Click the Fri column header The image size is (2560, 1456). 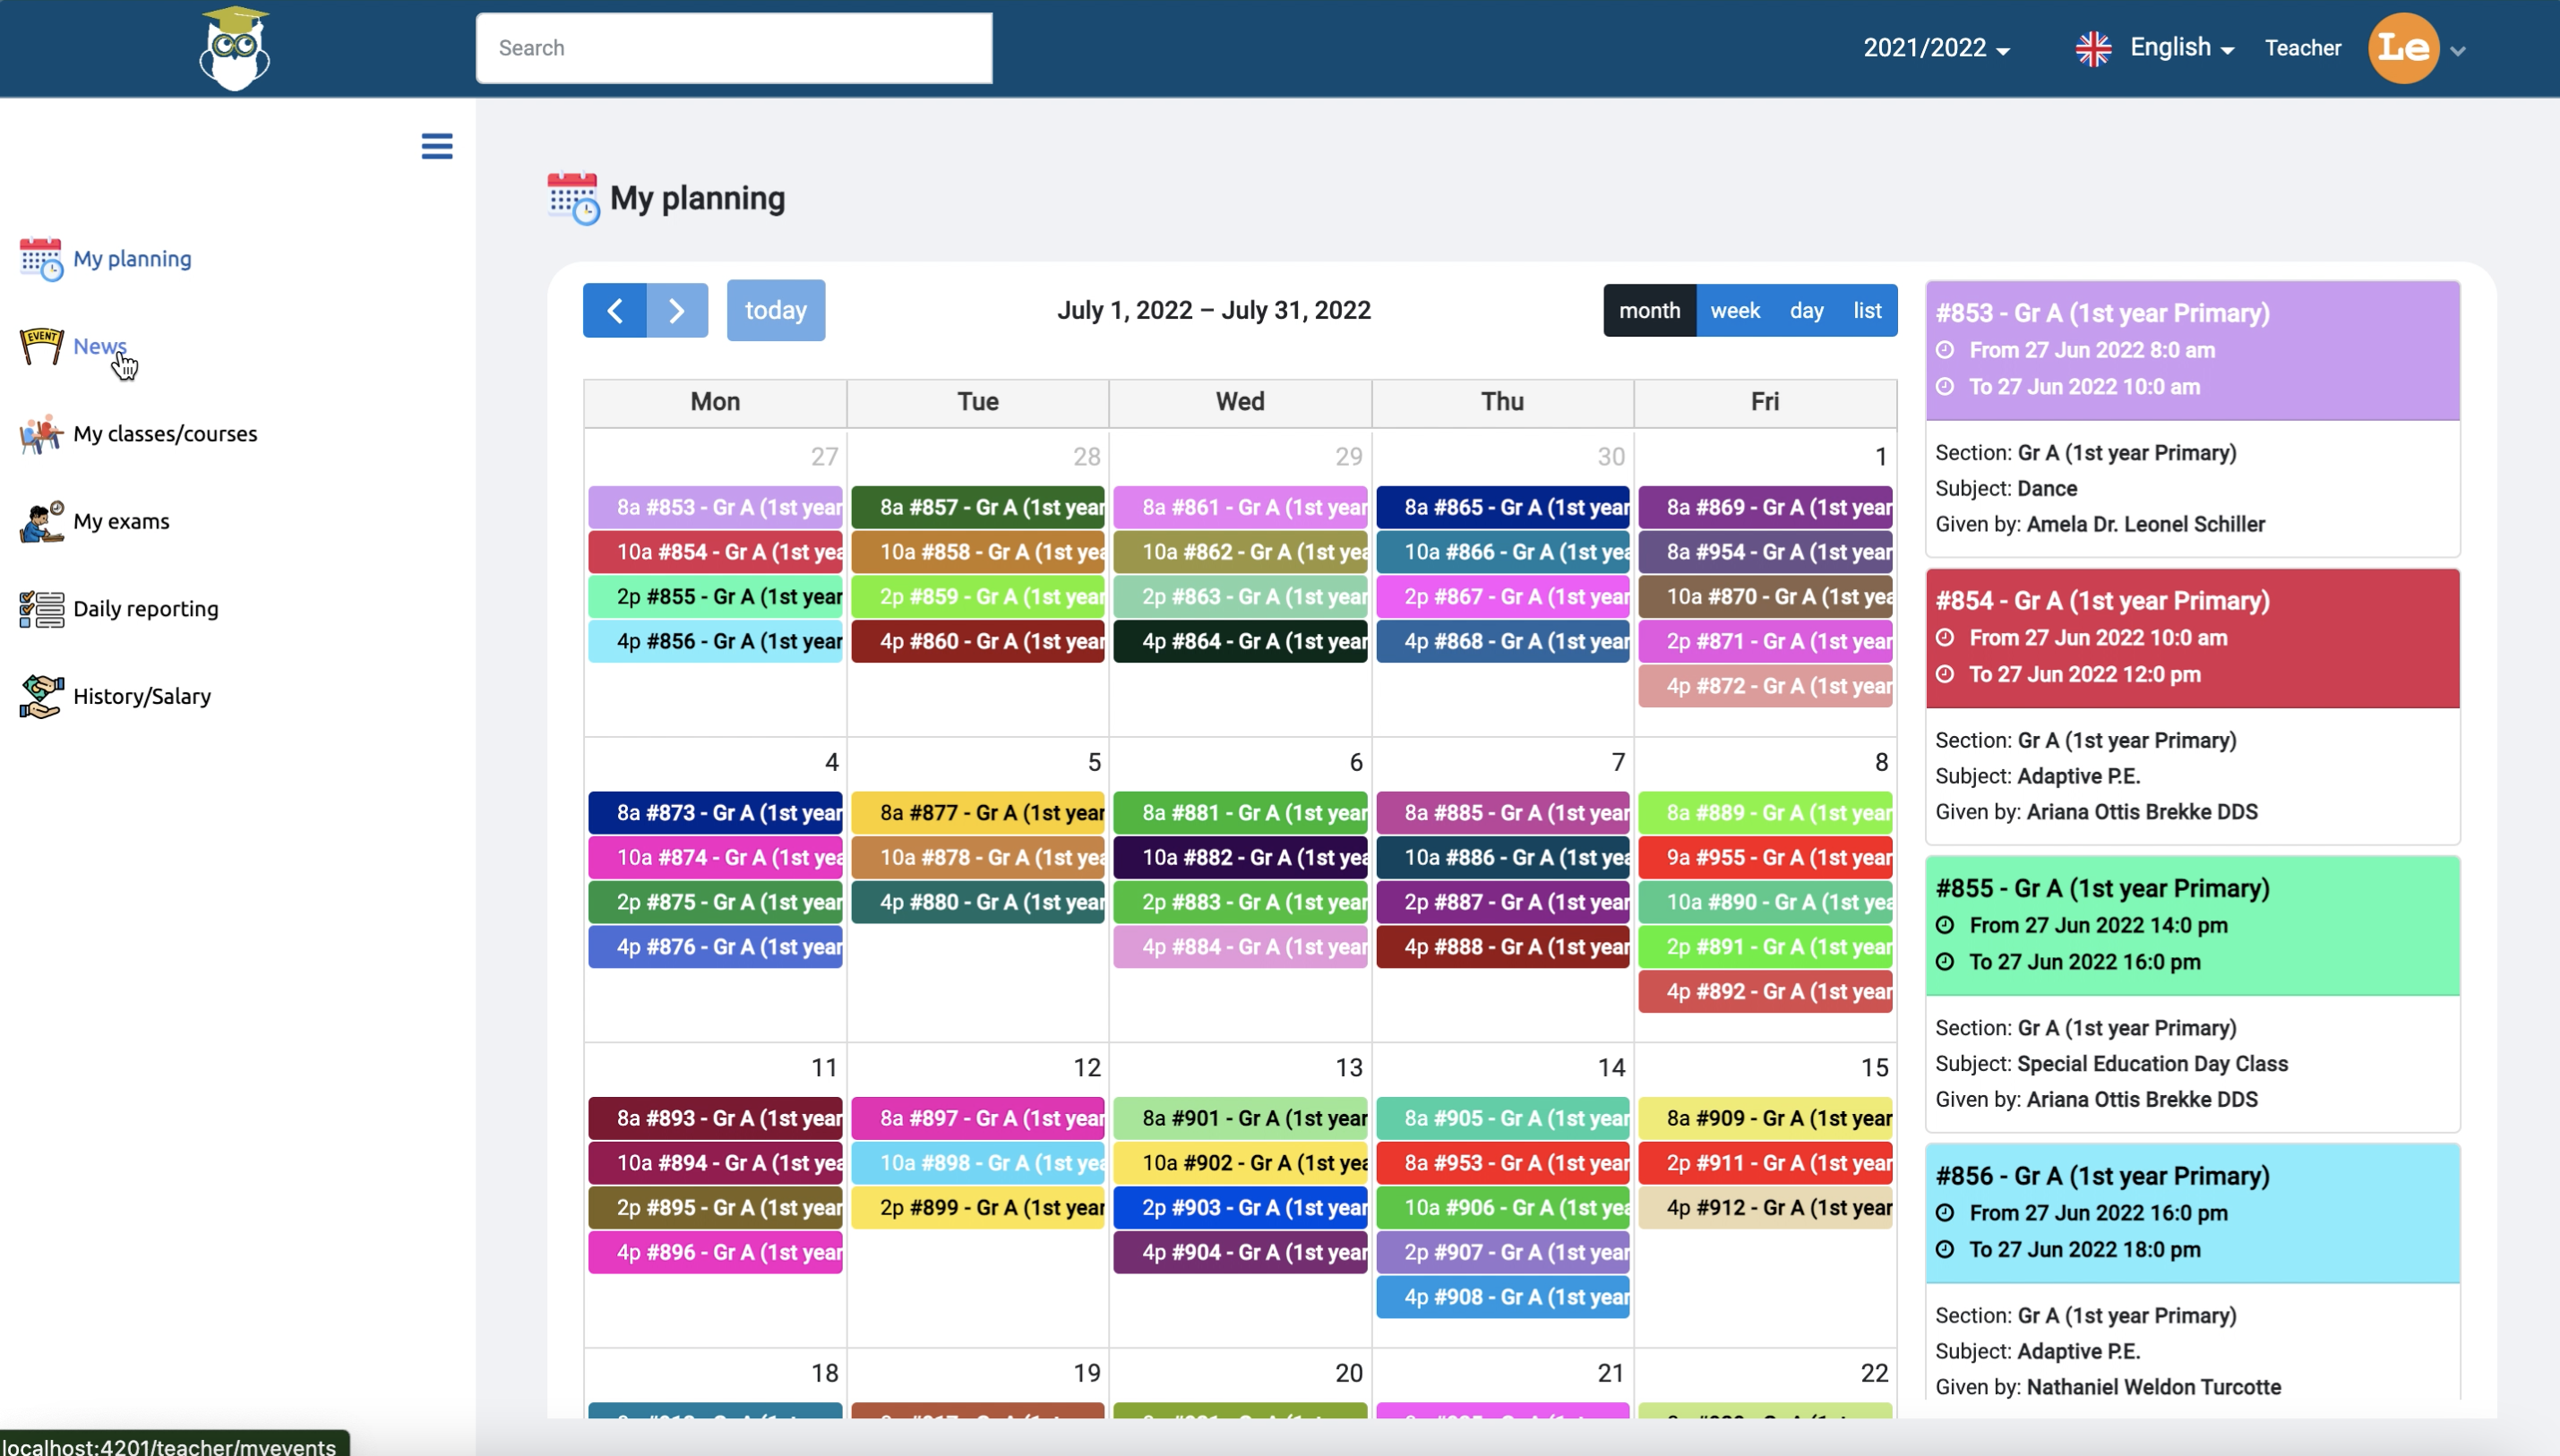[x=1765, y=402]
